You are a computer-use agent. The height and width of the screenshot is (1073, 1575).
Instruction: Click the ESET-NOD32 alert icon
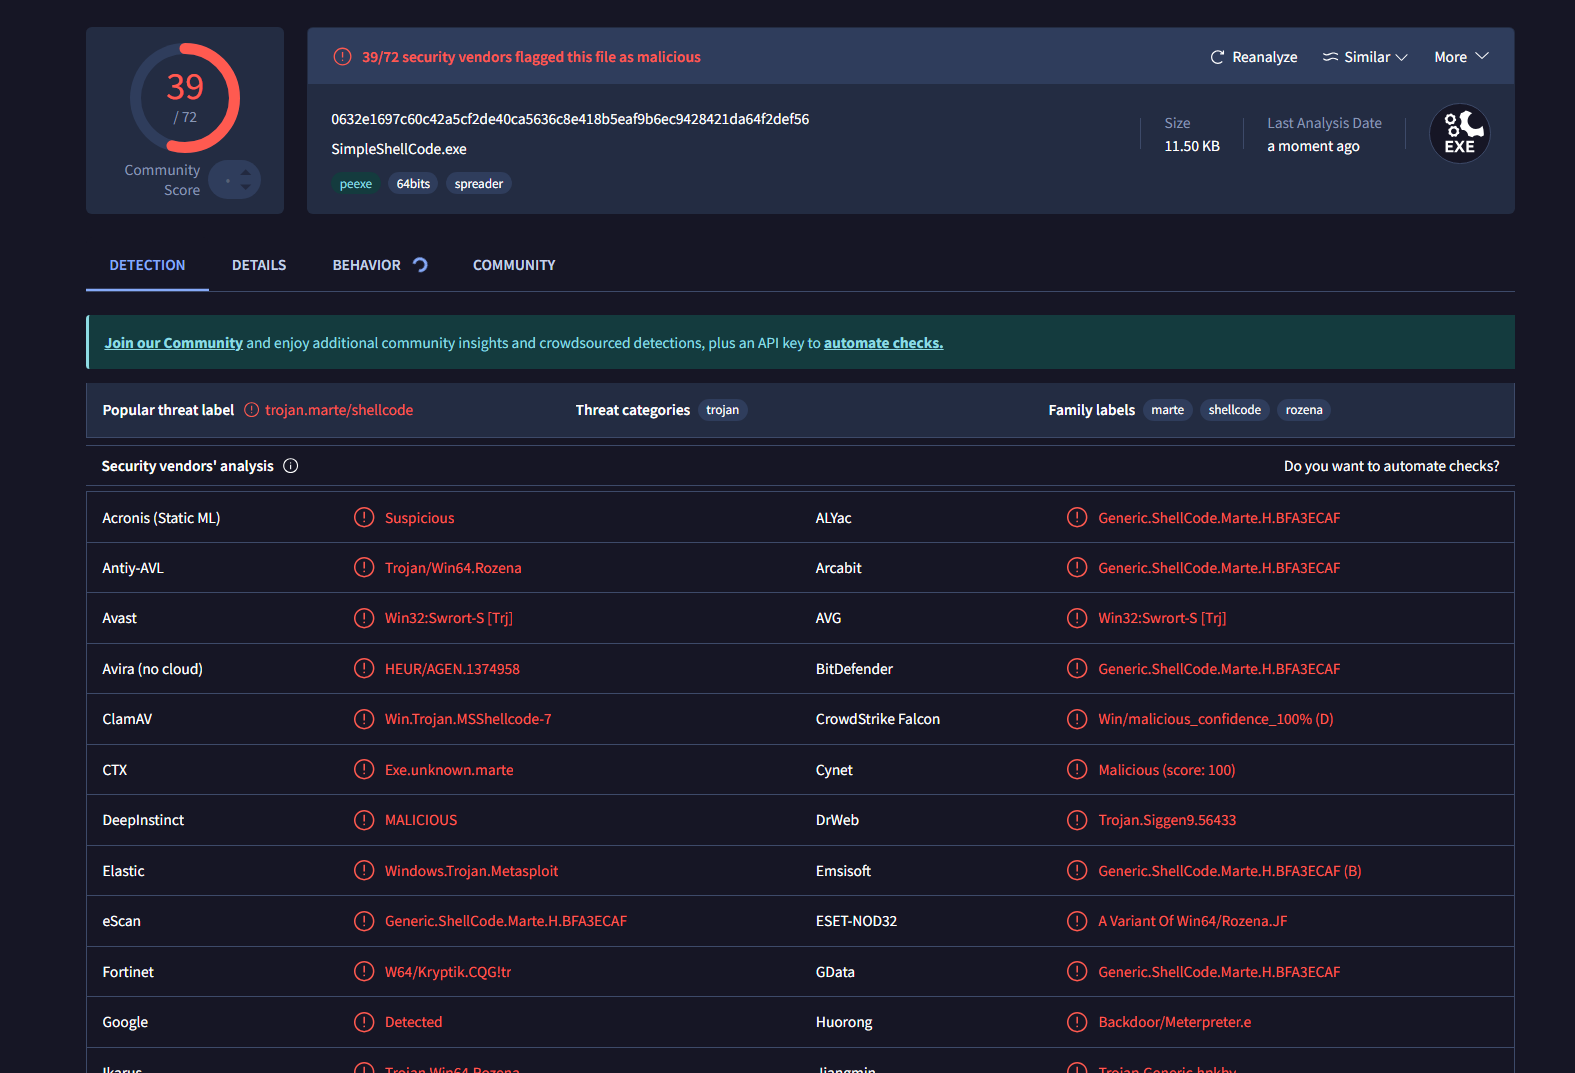(1077, 921)
